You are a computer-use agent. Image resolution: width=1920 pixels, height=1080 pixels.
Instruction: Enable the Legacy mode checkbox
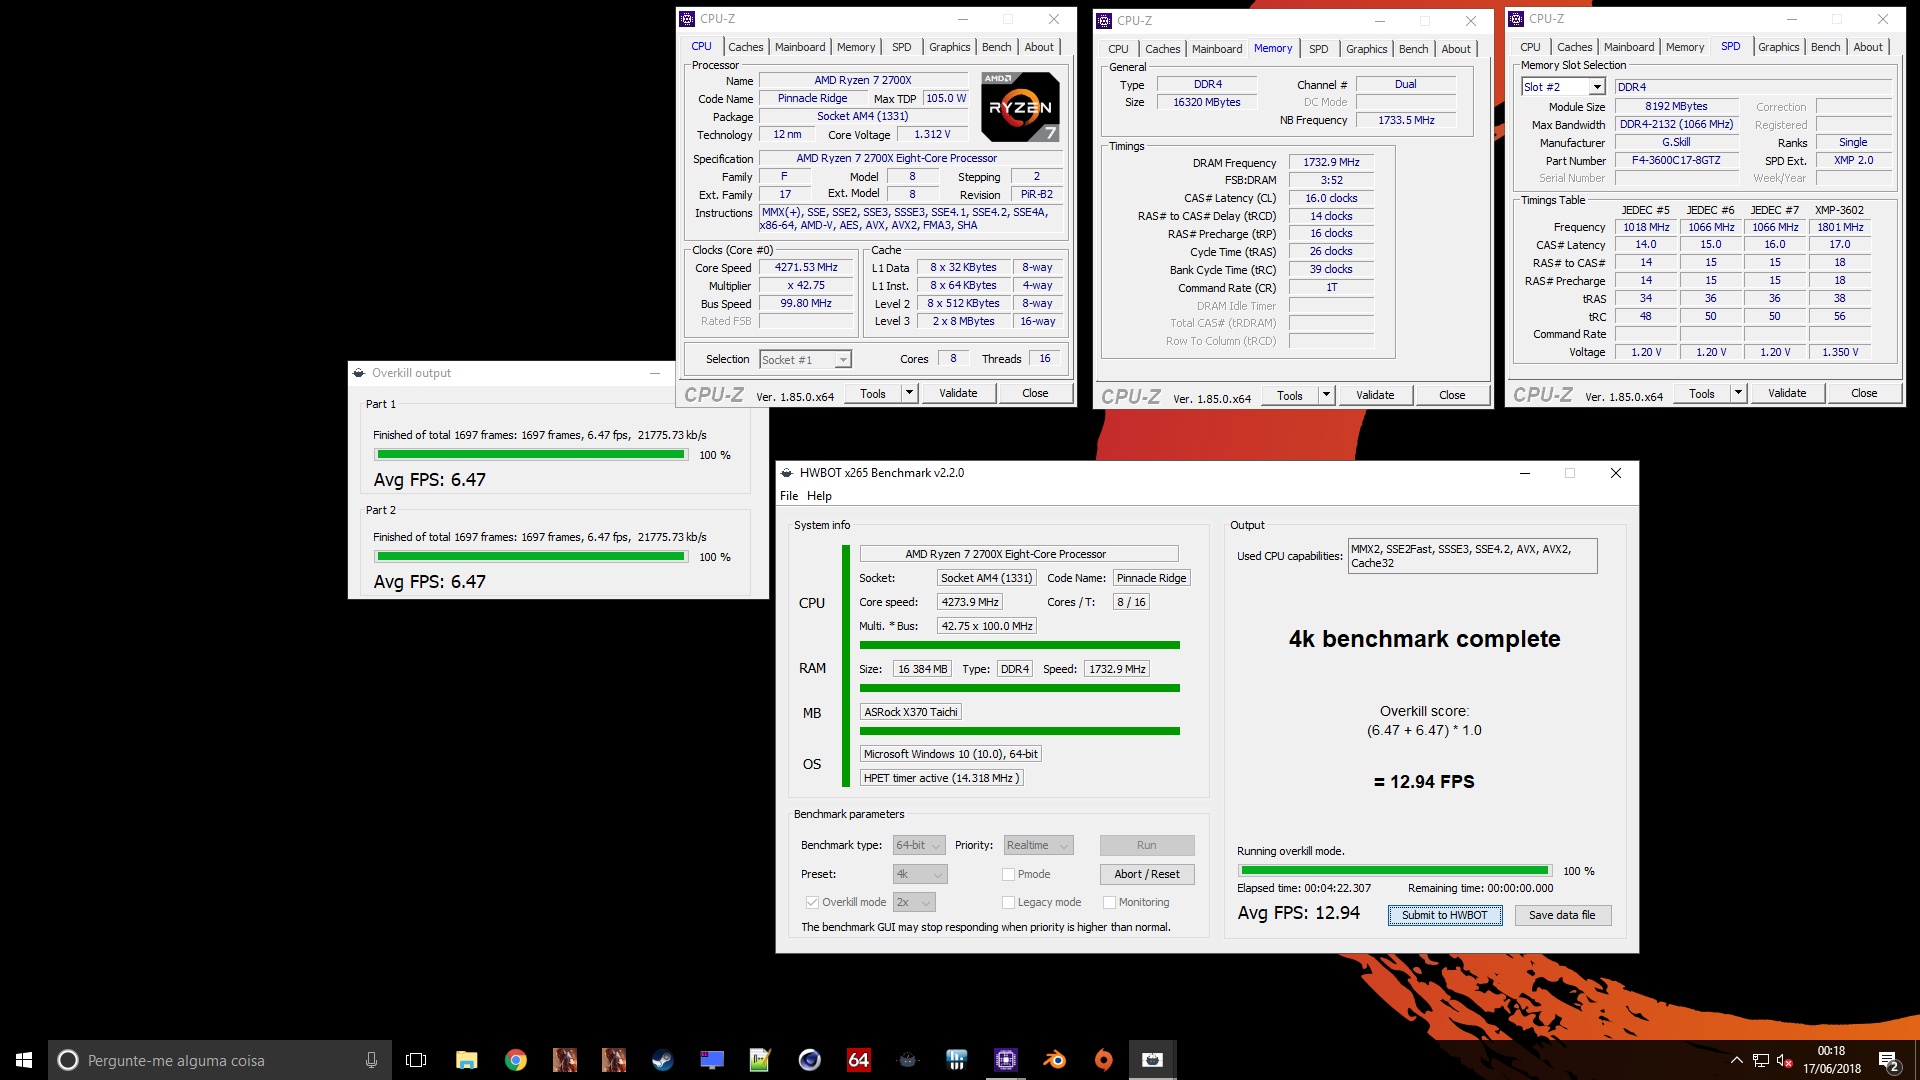click(1008, 902)
